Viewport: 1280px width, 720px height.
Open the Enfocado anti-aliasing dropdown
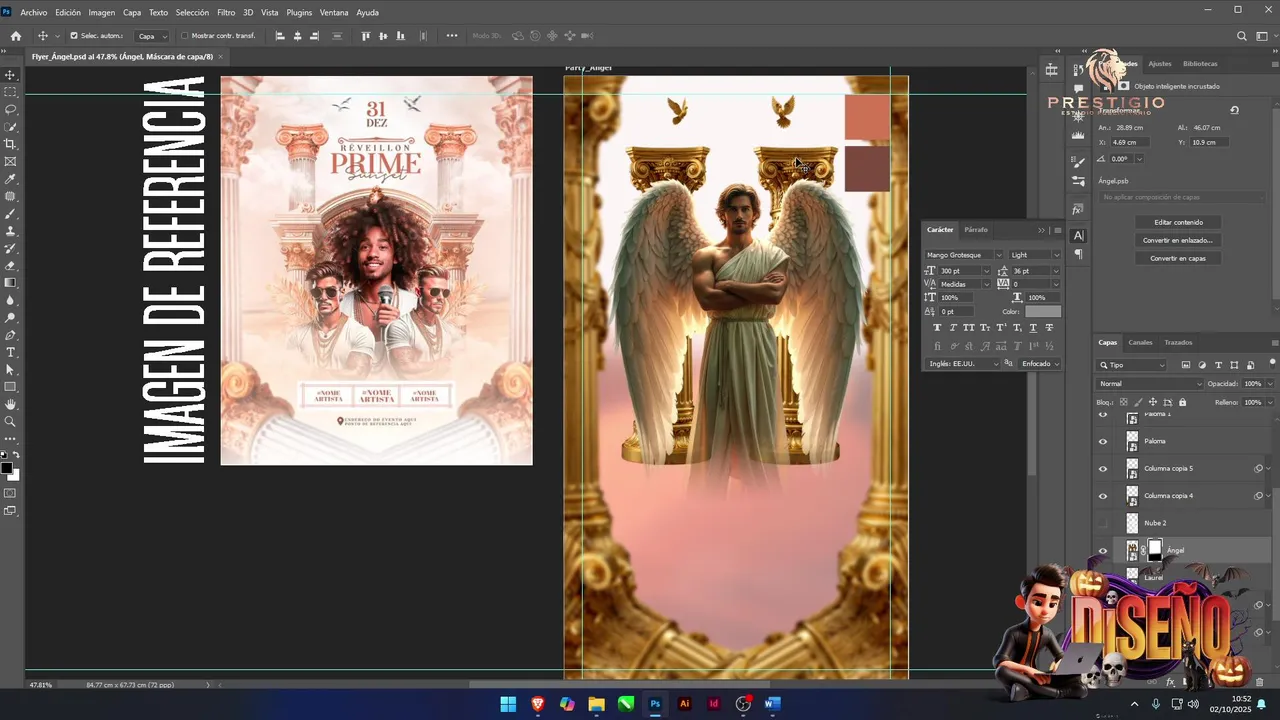[1040, 363]
